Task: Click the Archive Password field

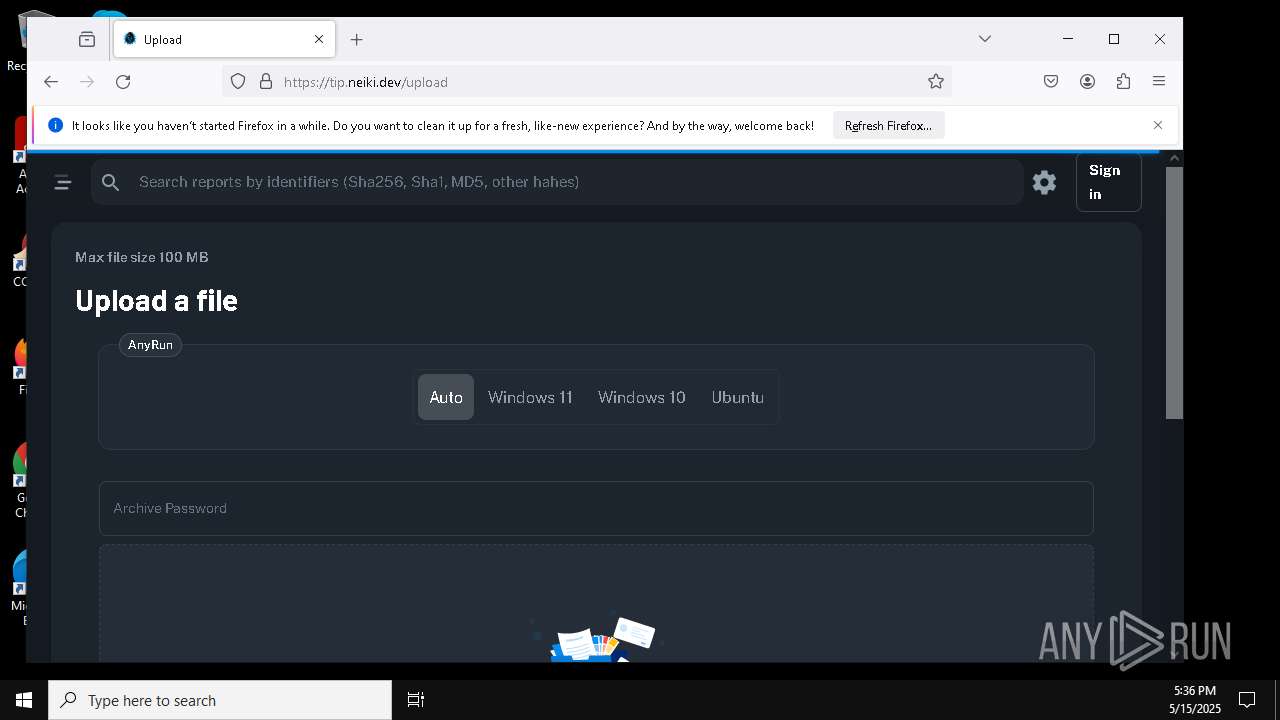Action: 596,508
